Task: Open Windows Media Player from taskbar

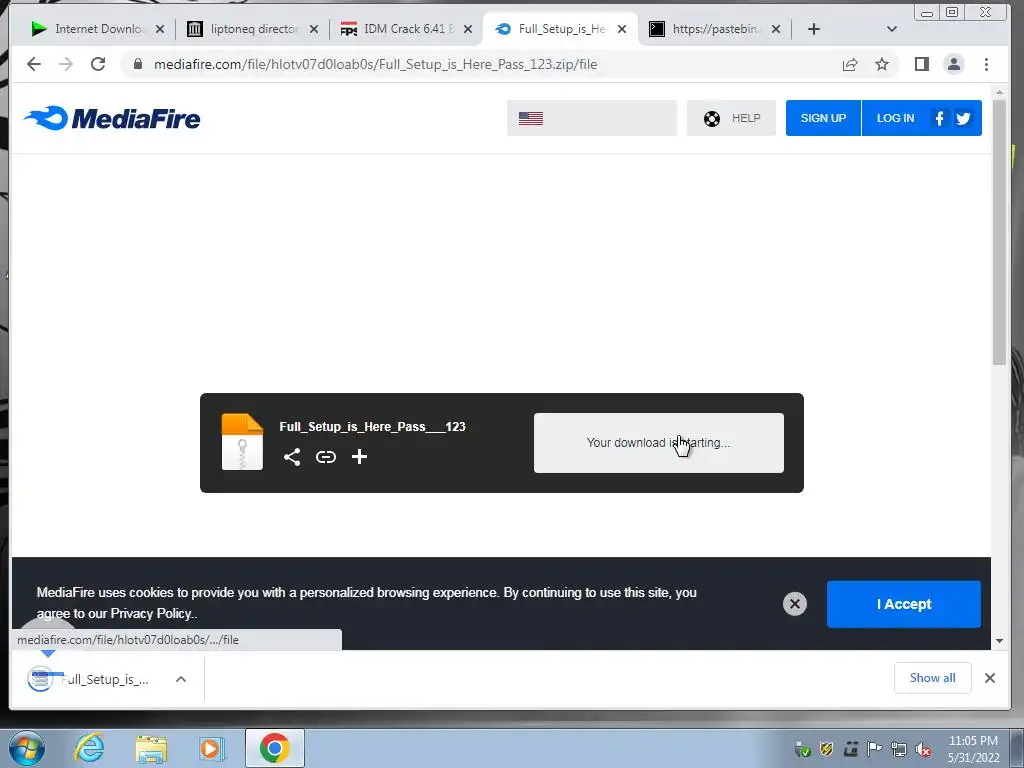Action: click(x=212, y=748)
